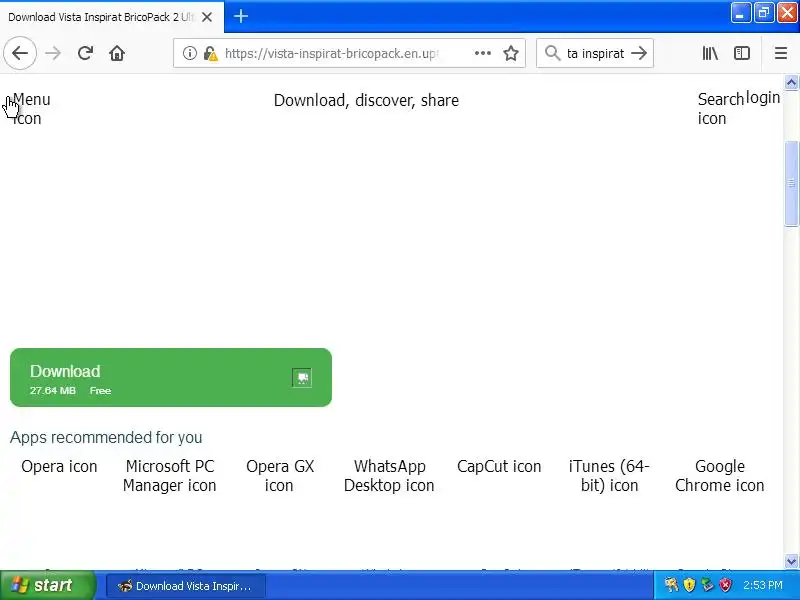Open the Firefox hamburger menu
The height and width of the screenshot is (600, 800).
click(x=781, y=53)
